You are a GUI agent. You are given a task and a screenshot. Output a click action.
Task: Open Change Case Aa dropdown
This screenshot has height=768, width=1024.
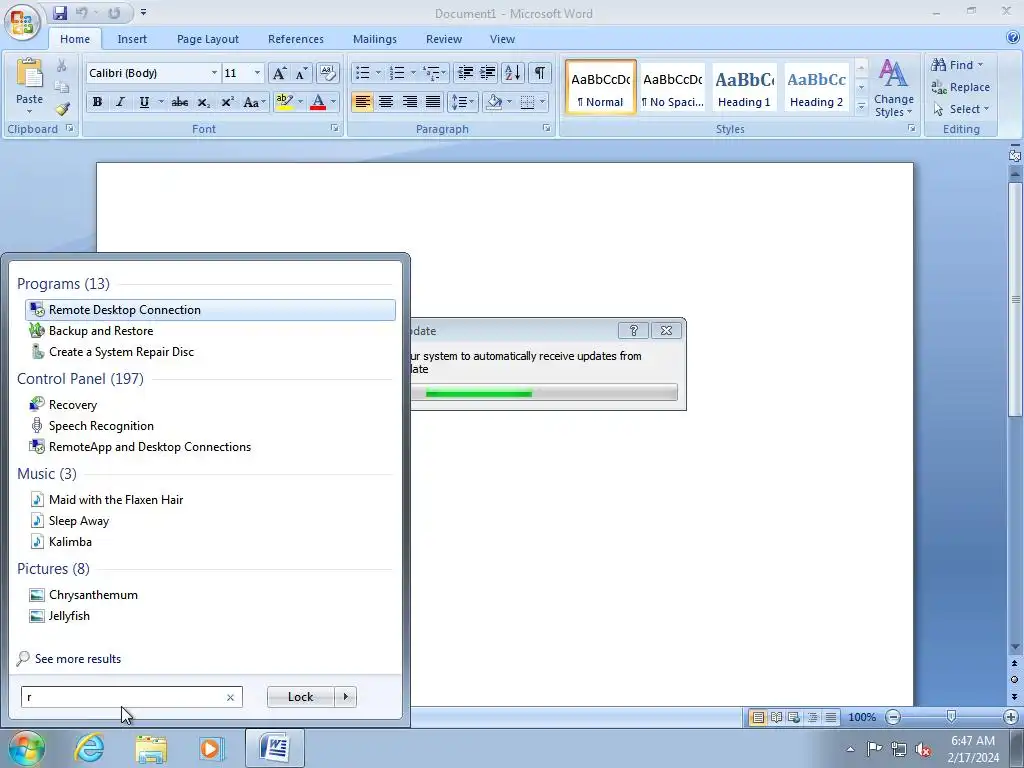pyautogui.click(x=254, y=103)
